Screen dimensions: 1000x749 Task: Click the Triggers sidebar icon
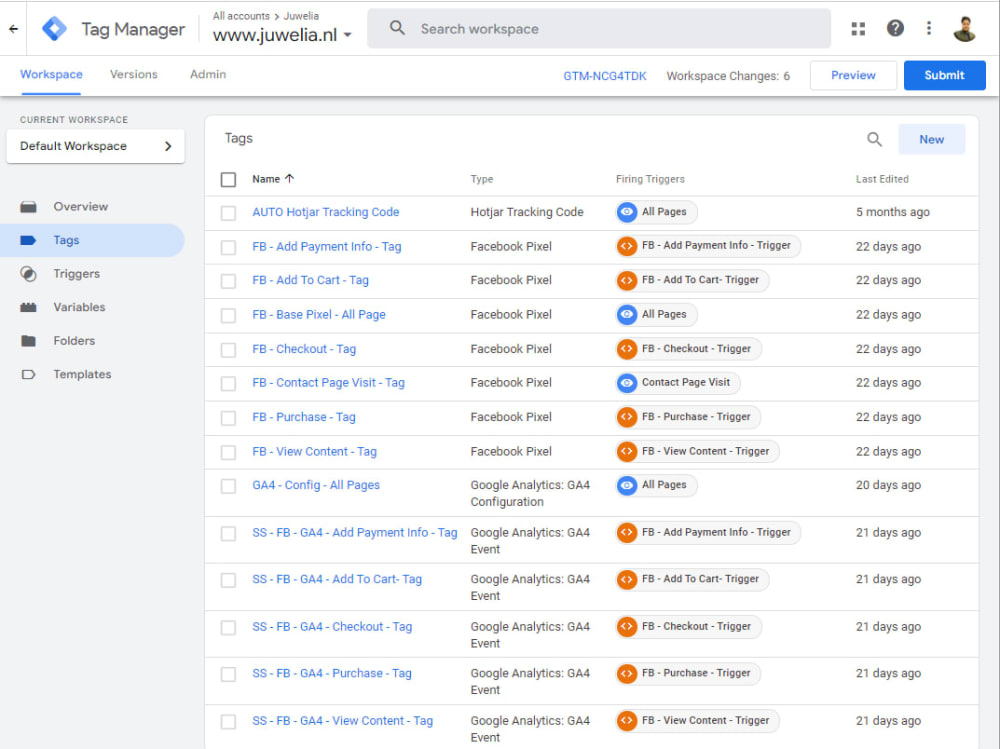pyautogui.click(x=28, y=274)
